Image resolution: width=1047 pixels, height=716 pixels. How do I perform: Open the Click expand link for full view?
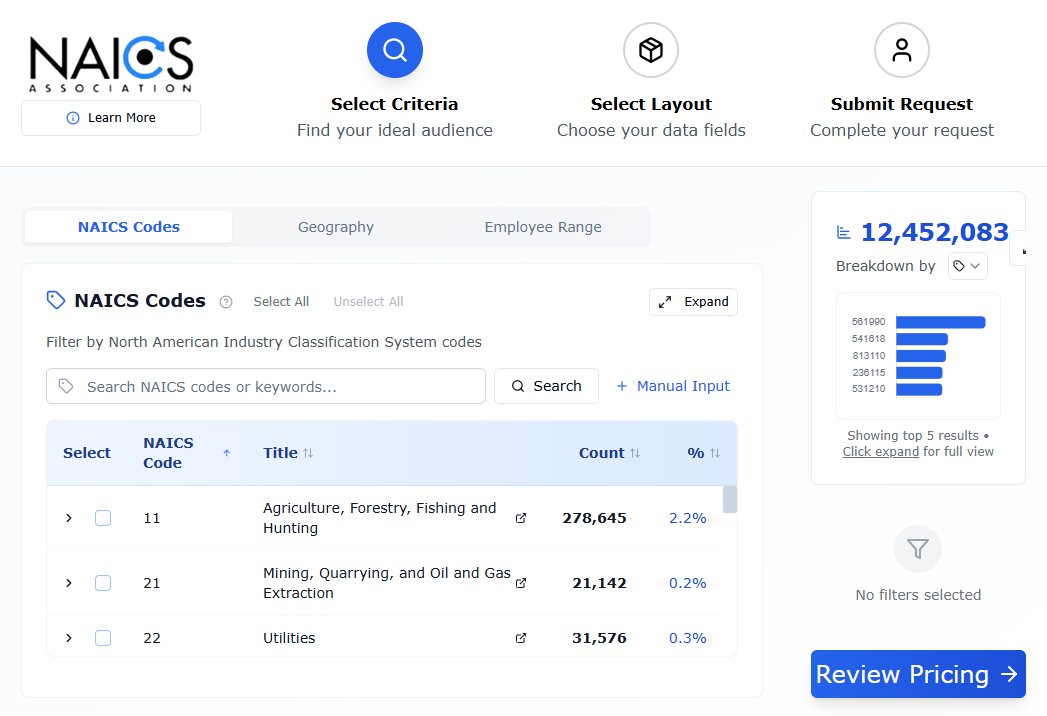click(x=880, y=451)
